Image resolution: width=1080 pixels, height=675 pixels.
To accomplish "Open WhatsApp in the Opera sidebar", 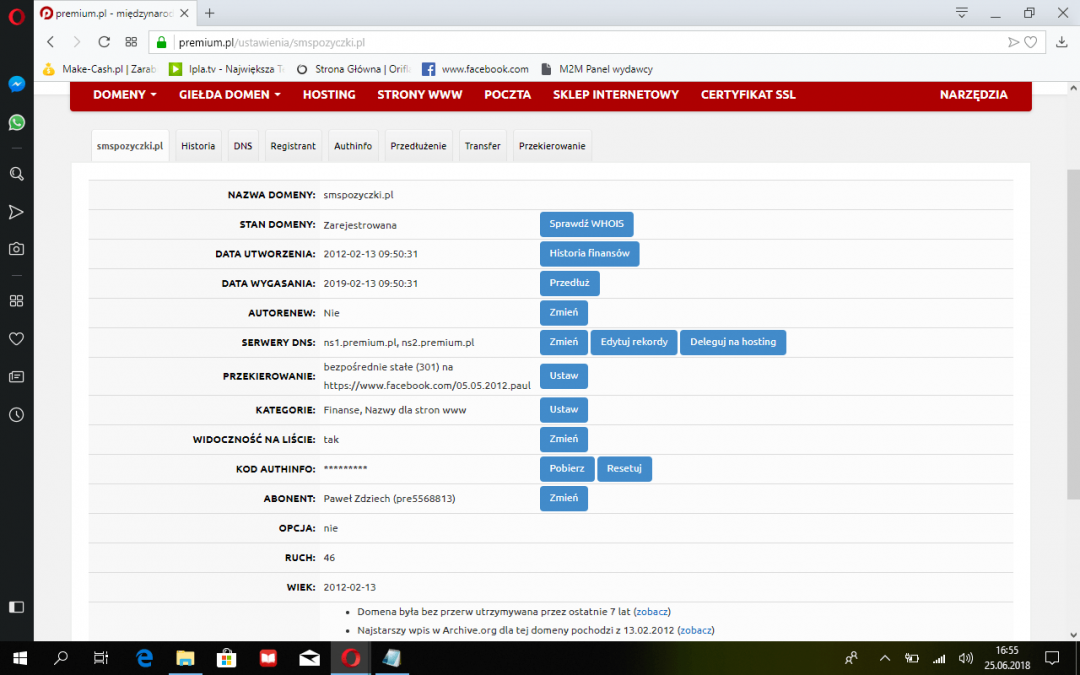I will pyautogui.click(x=16, y=122).
